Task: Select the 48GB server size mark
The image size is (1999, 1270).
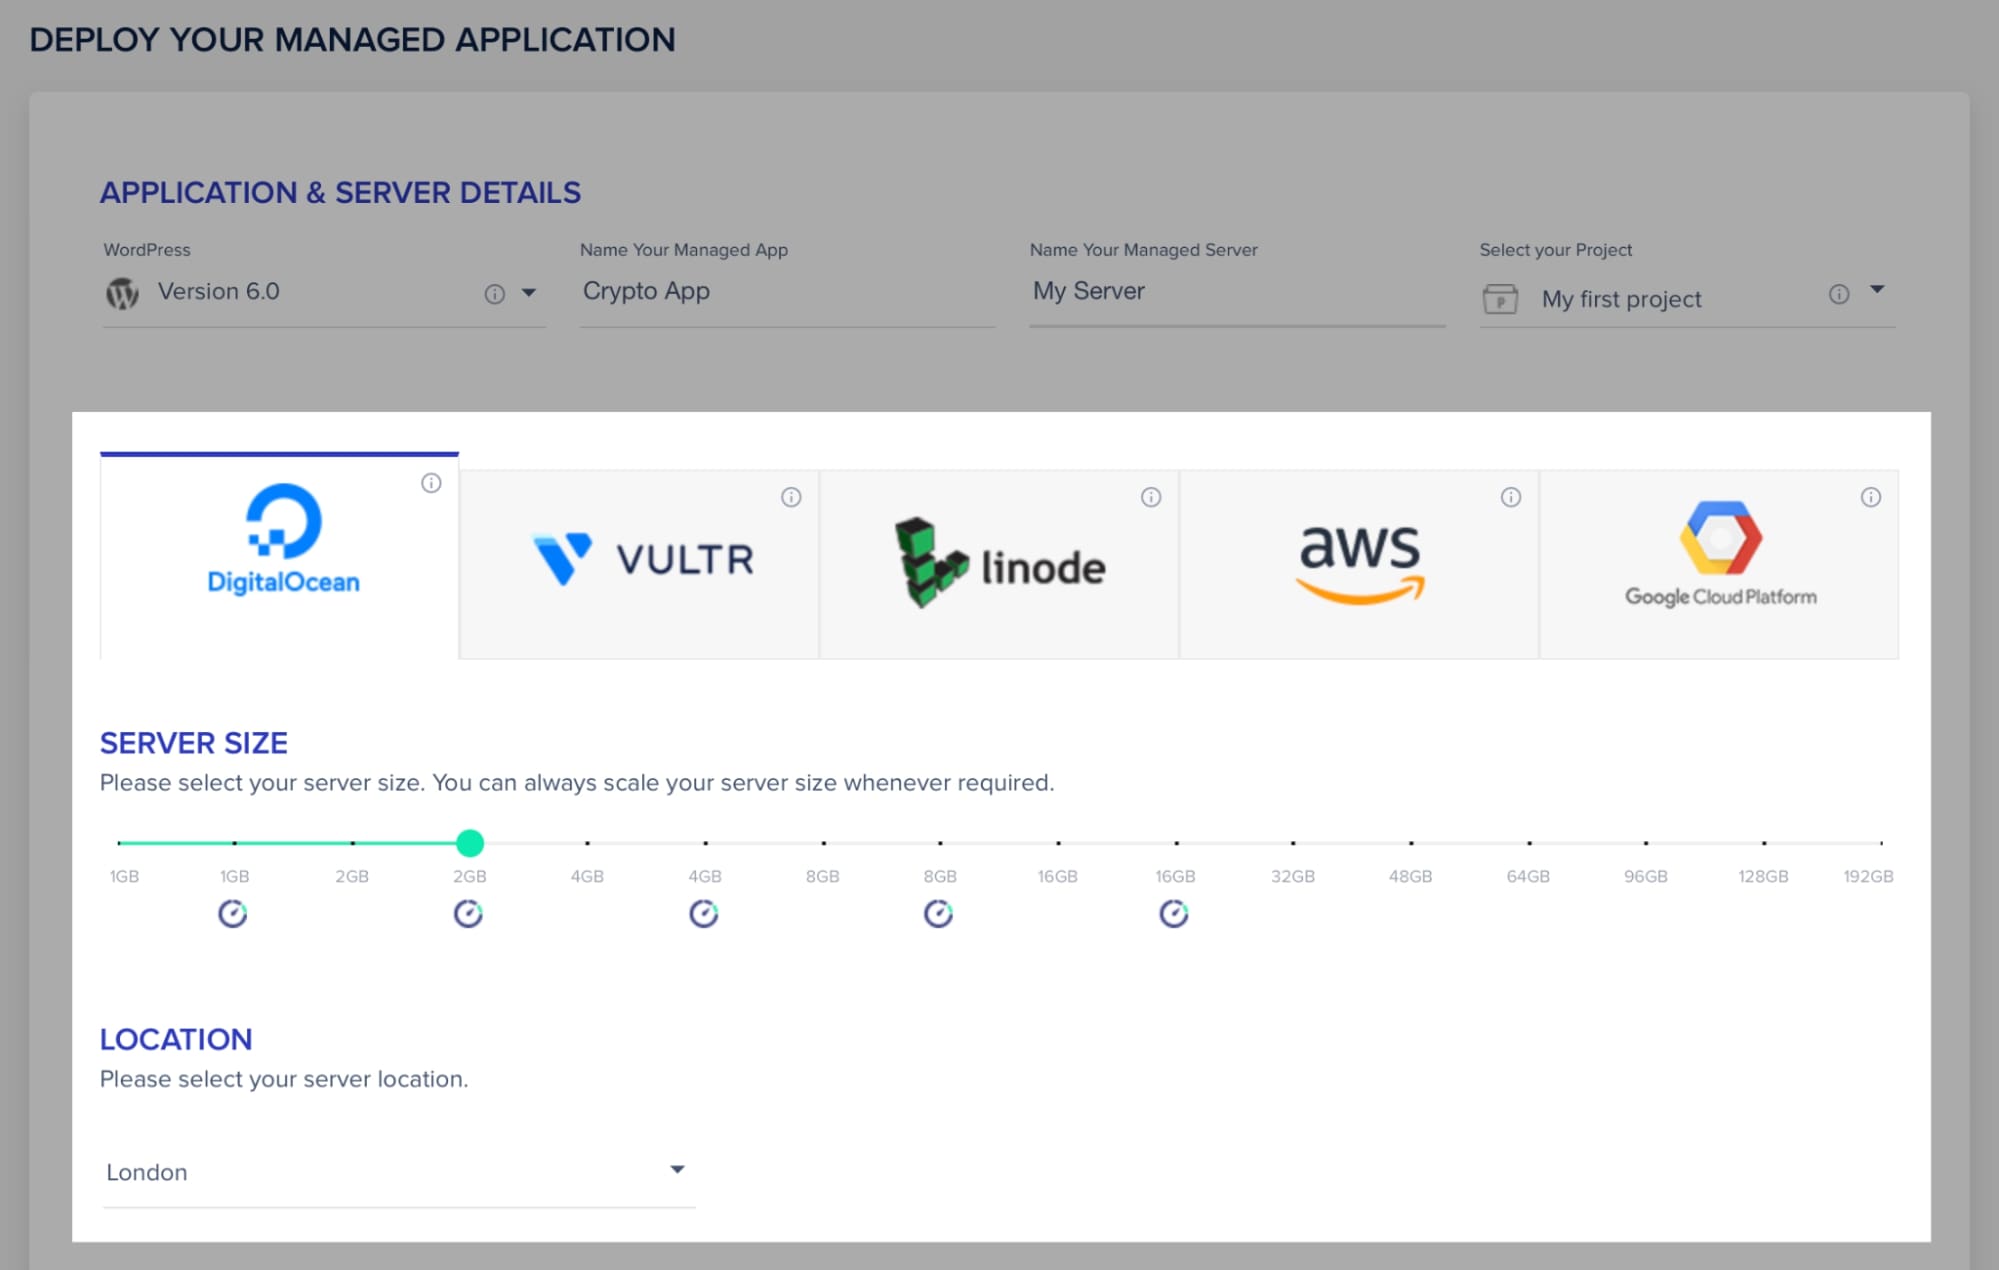Action: 1411,843
